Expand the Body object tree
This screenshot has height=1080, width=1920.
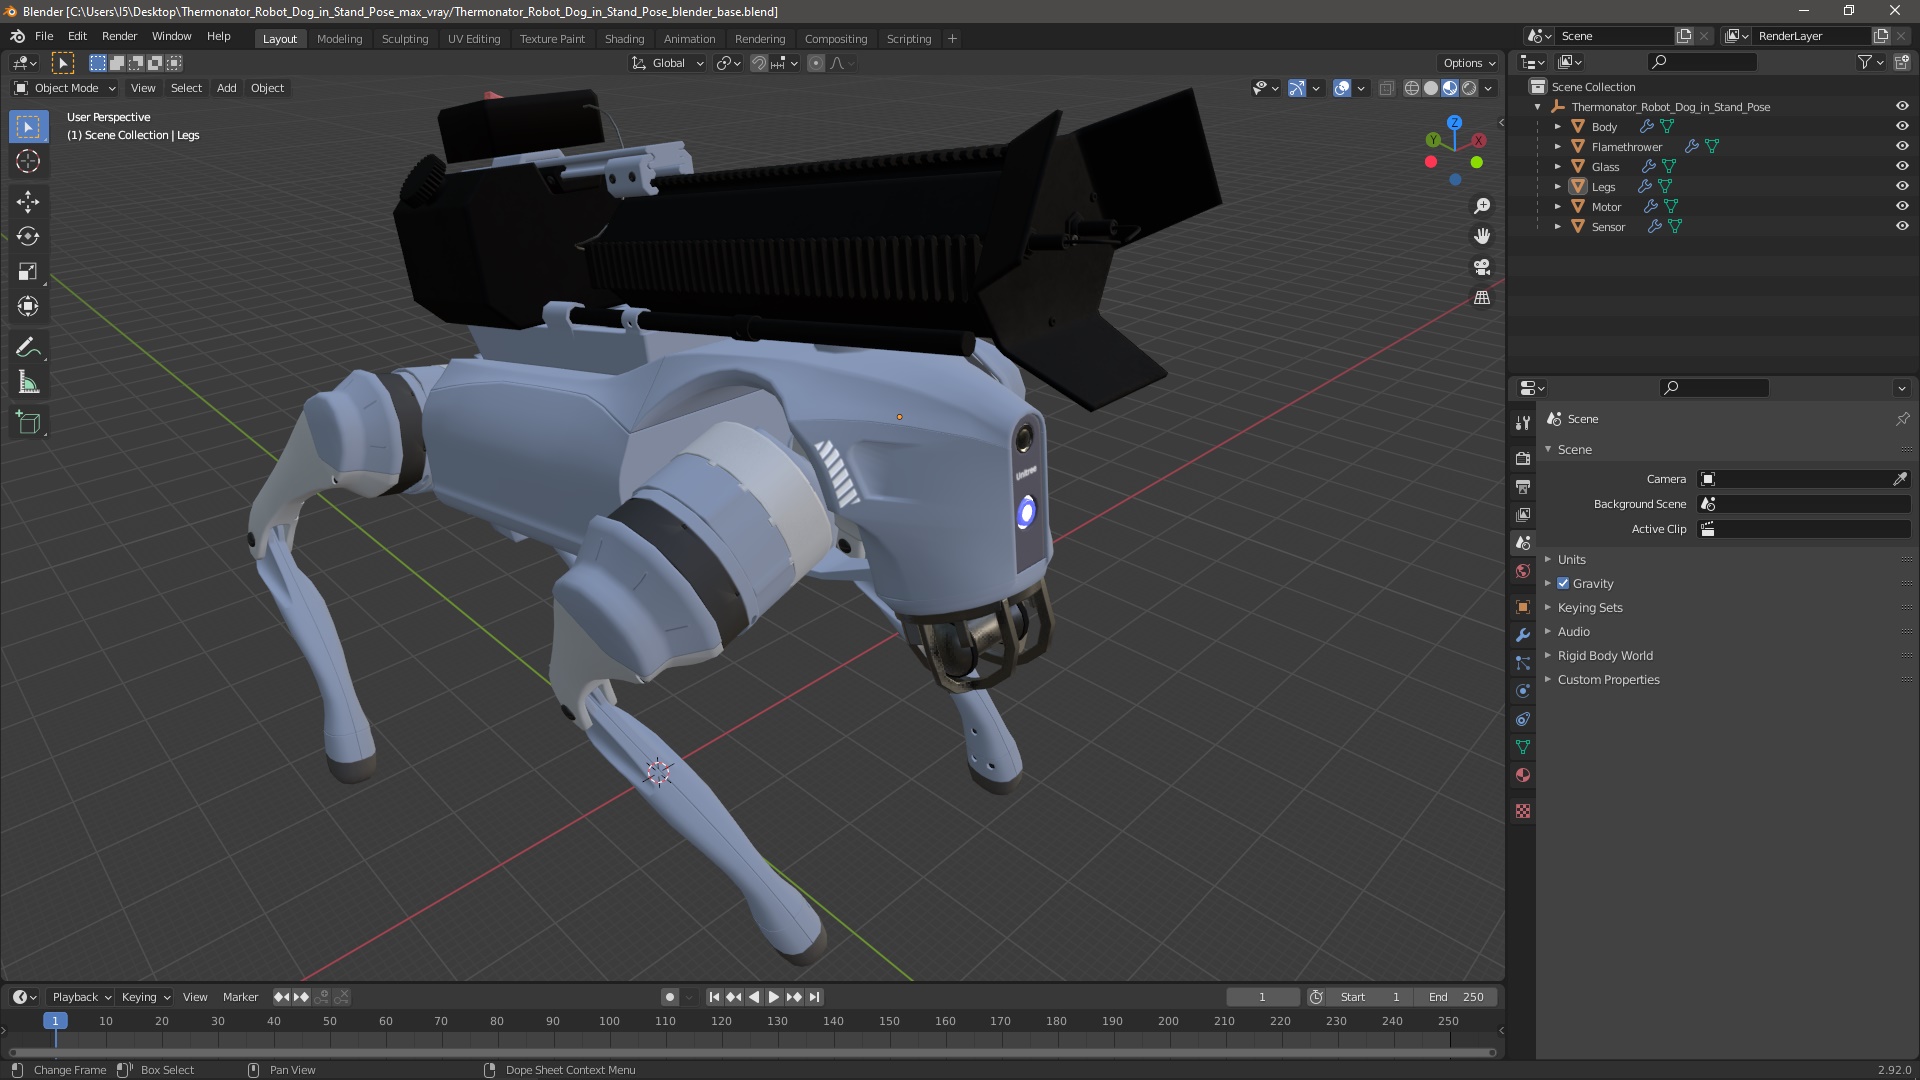(x=1557, y=127)
